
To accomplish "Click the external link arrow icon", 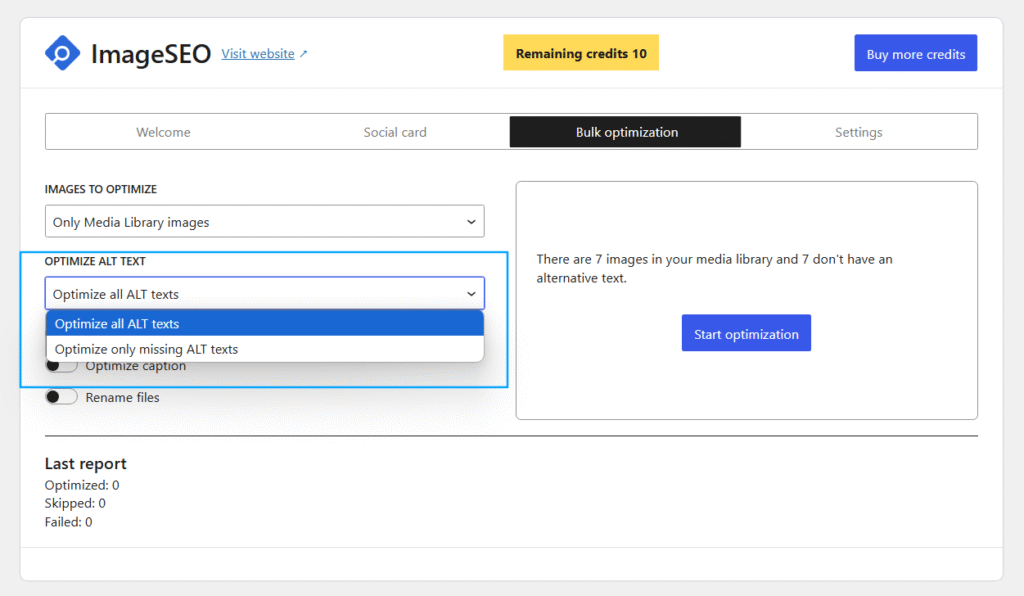I will coord(303,54).
